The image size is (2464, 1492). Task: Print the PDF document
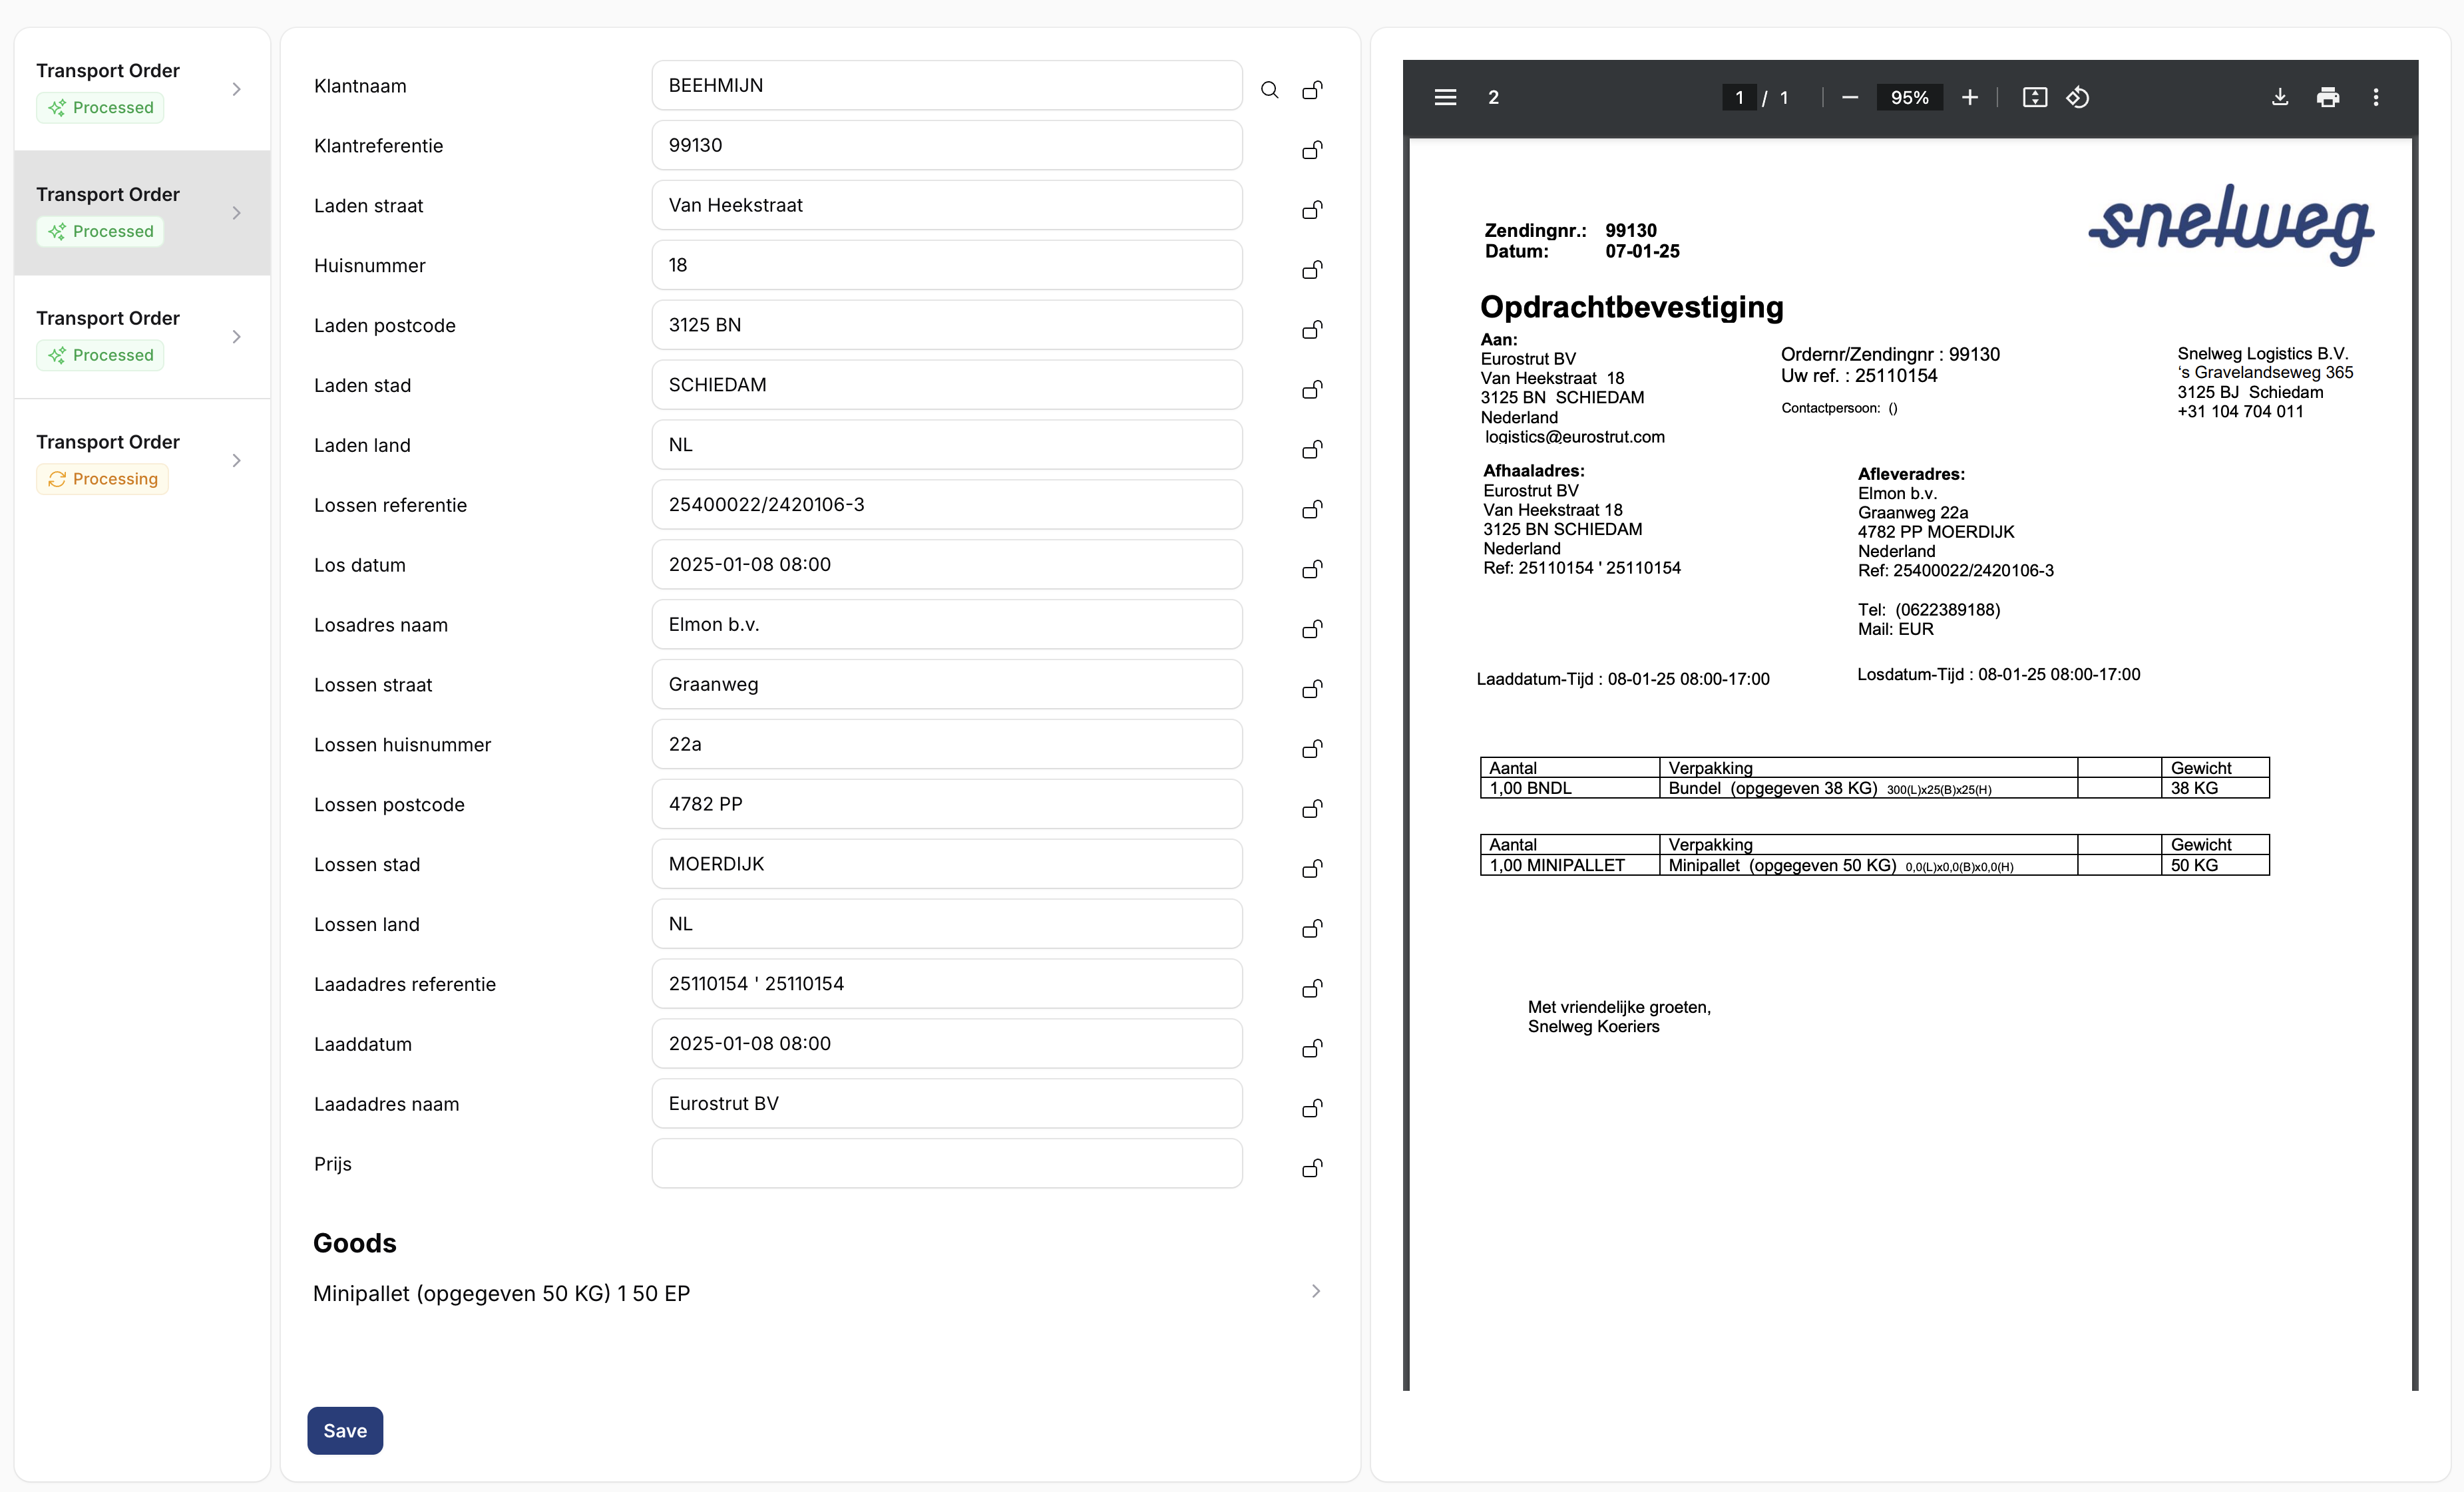[2328, 97]
